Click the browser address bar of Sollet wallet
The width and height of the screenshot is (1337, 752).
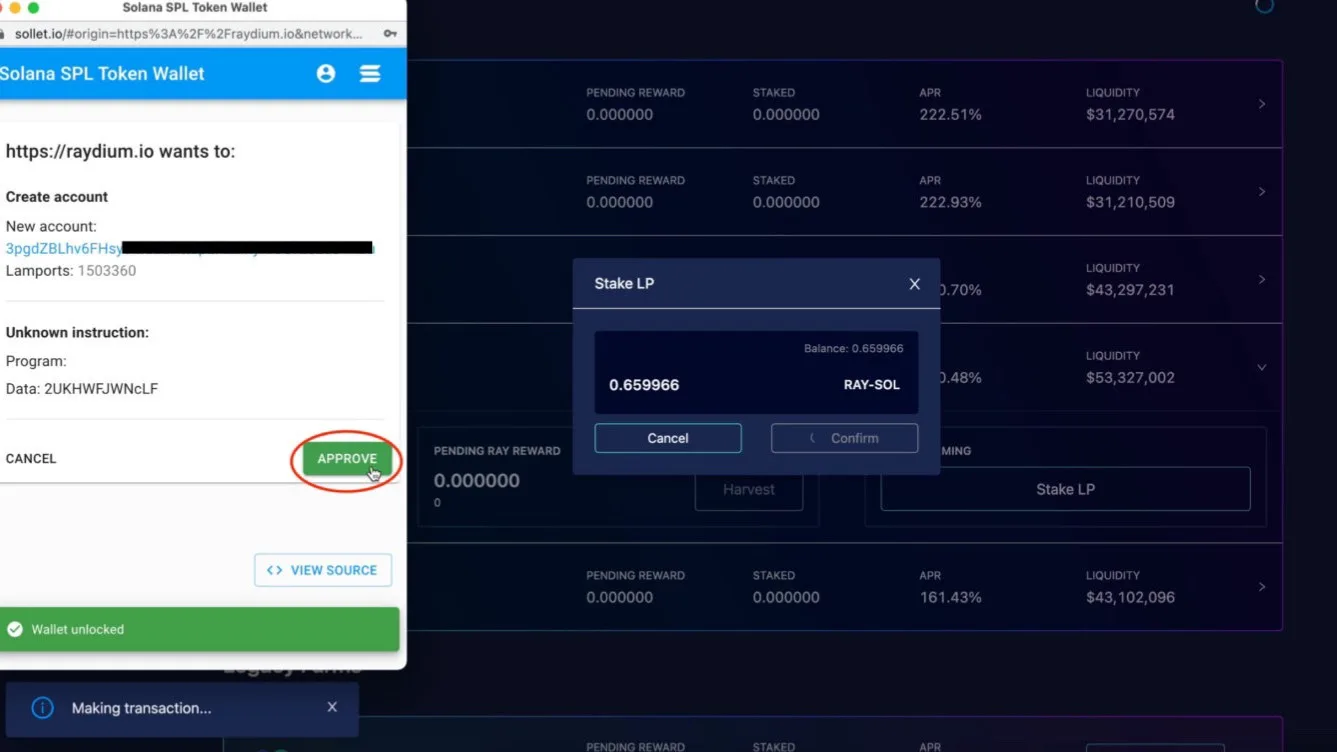188,33
